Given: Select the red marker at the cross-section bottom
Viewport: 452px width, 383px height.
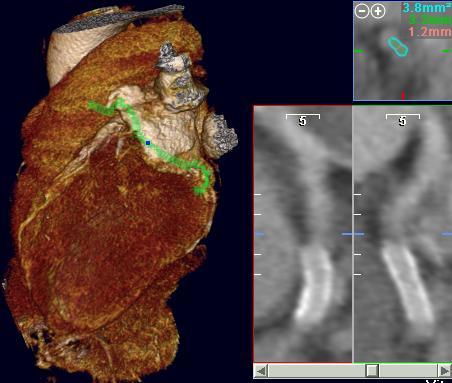Looking at the screenshot, I should [x=403, y=95].
